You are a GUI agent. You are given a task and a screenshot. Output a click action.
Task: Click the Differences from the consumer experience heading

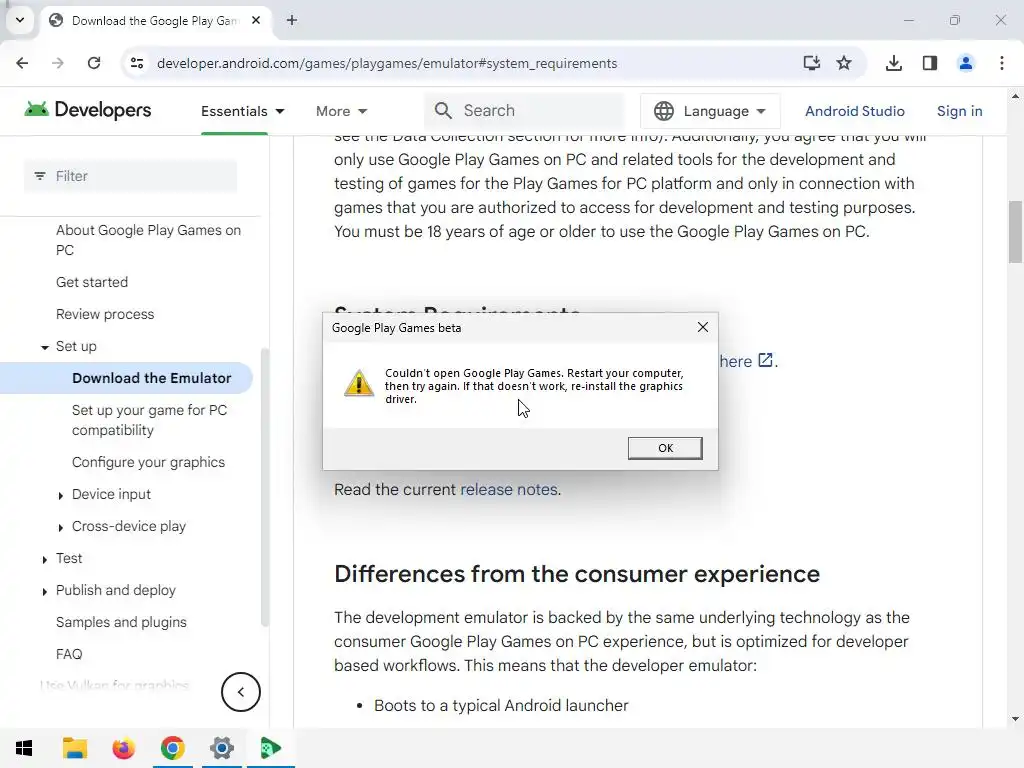tap(577, 574)
